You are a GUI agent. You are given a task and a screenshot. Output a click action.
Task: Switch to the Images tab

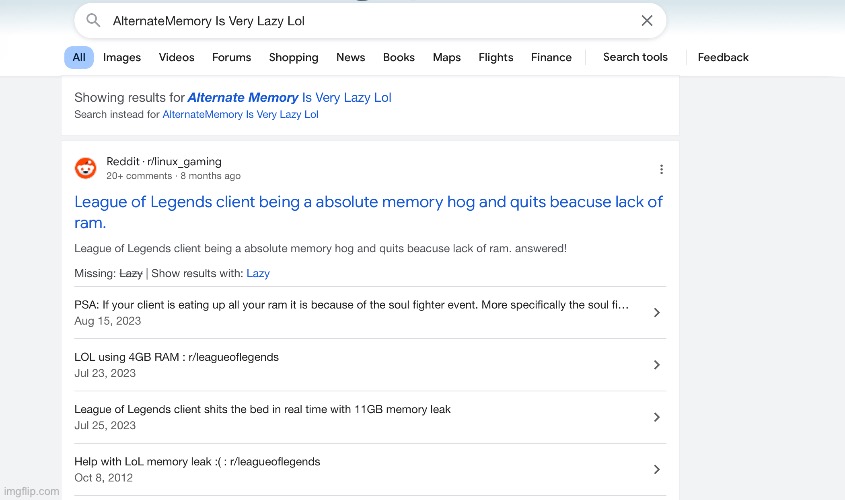point(122,57)
